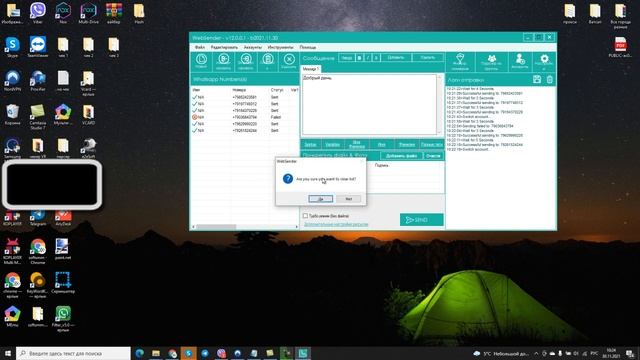This screenshot has height=360, width=640.
Task: Open the Инструменты menu
Action: click(280, 47)
